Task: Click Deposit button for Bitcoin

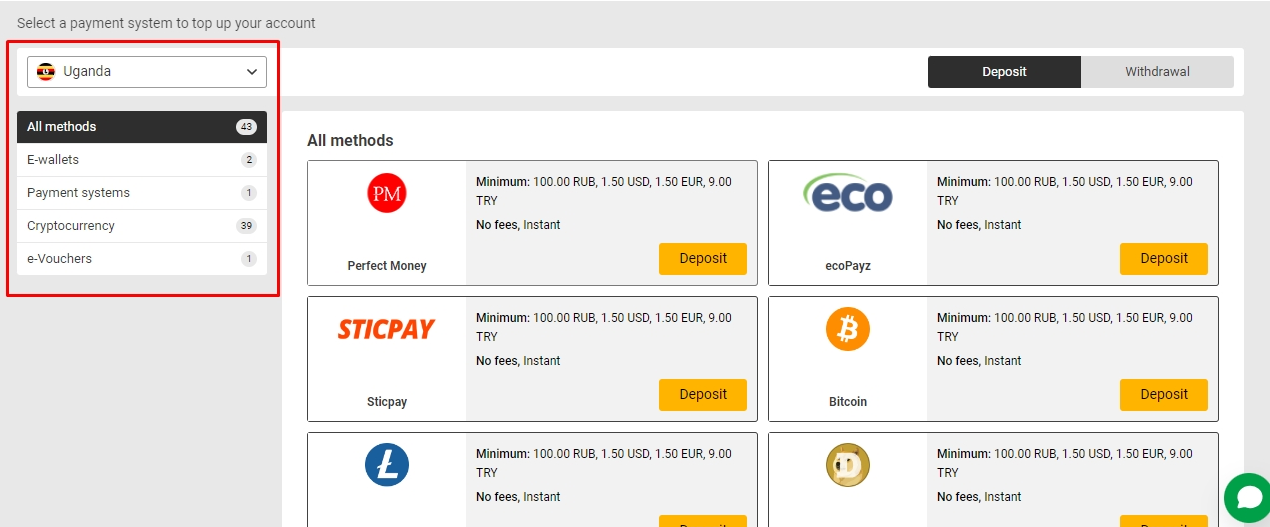Action: [x=1164, y=394]
